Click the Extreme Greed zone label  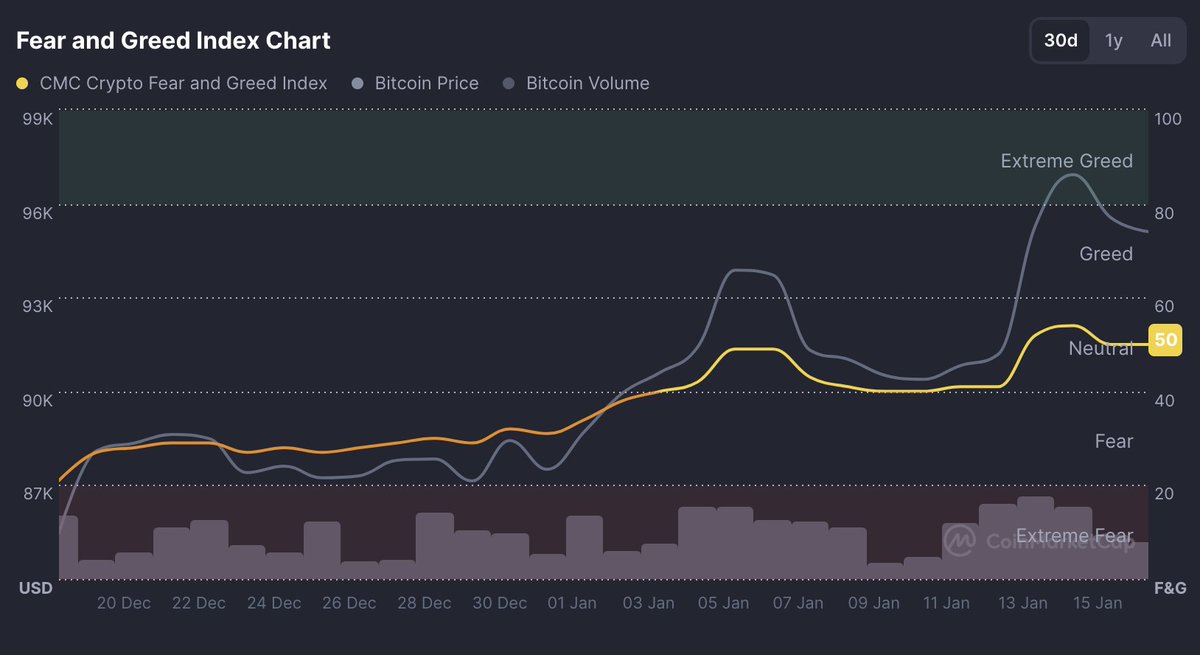click(1066, 161)
